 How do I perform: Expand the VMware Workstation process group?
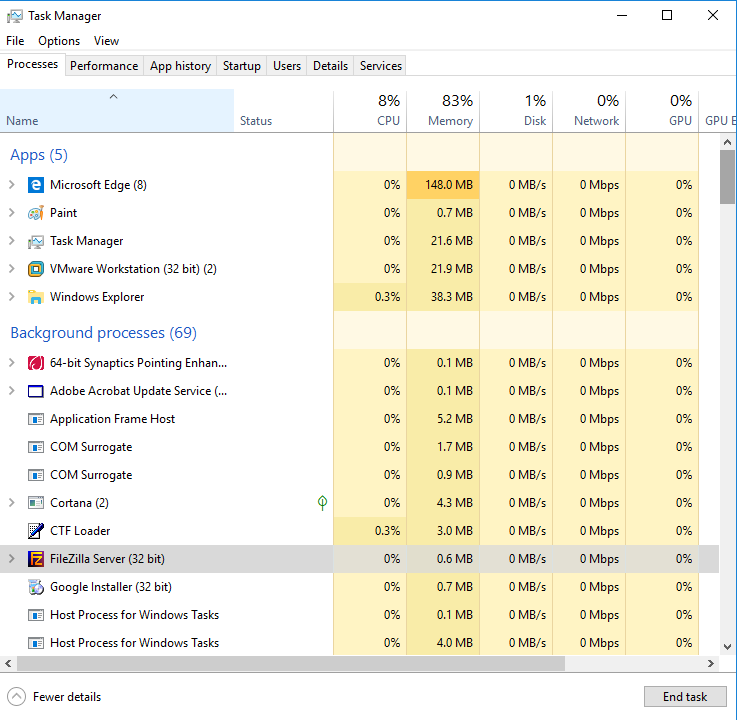[x=12, y=269]
